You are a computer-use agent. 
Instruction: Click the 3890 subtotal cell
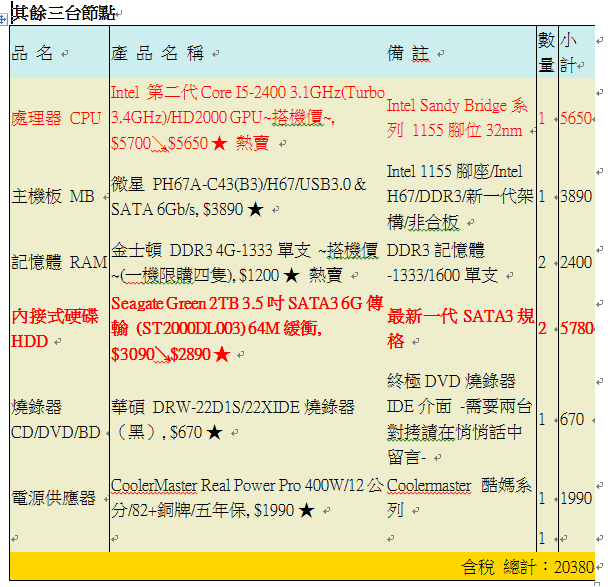click(576, 196)
